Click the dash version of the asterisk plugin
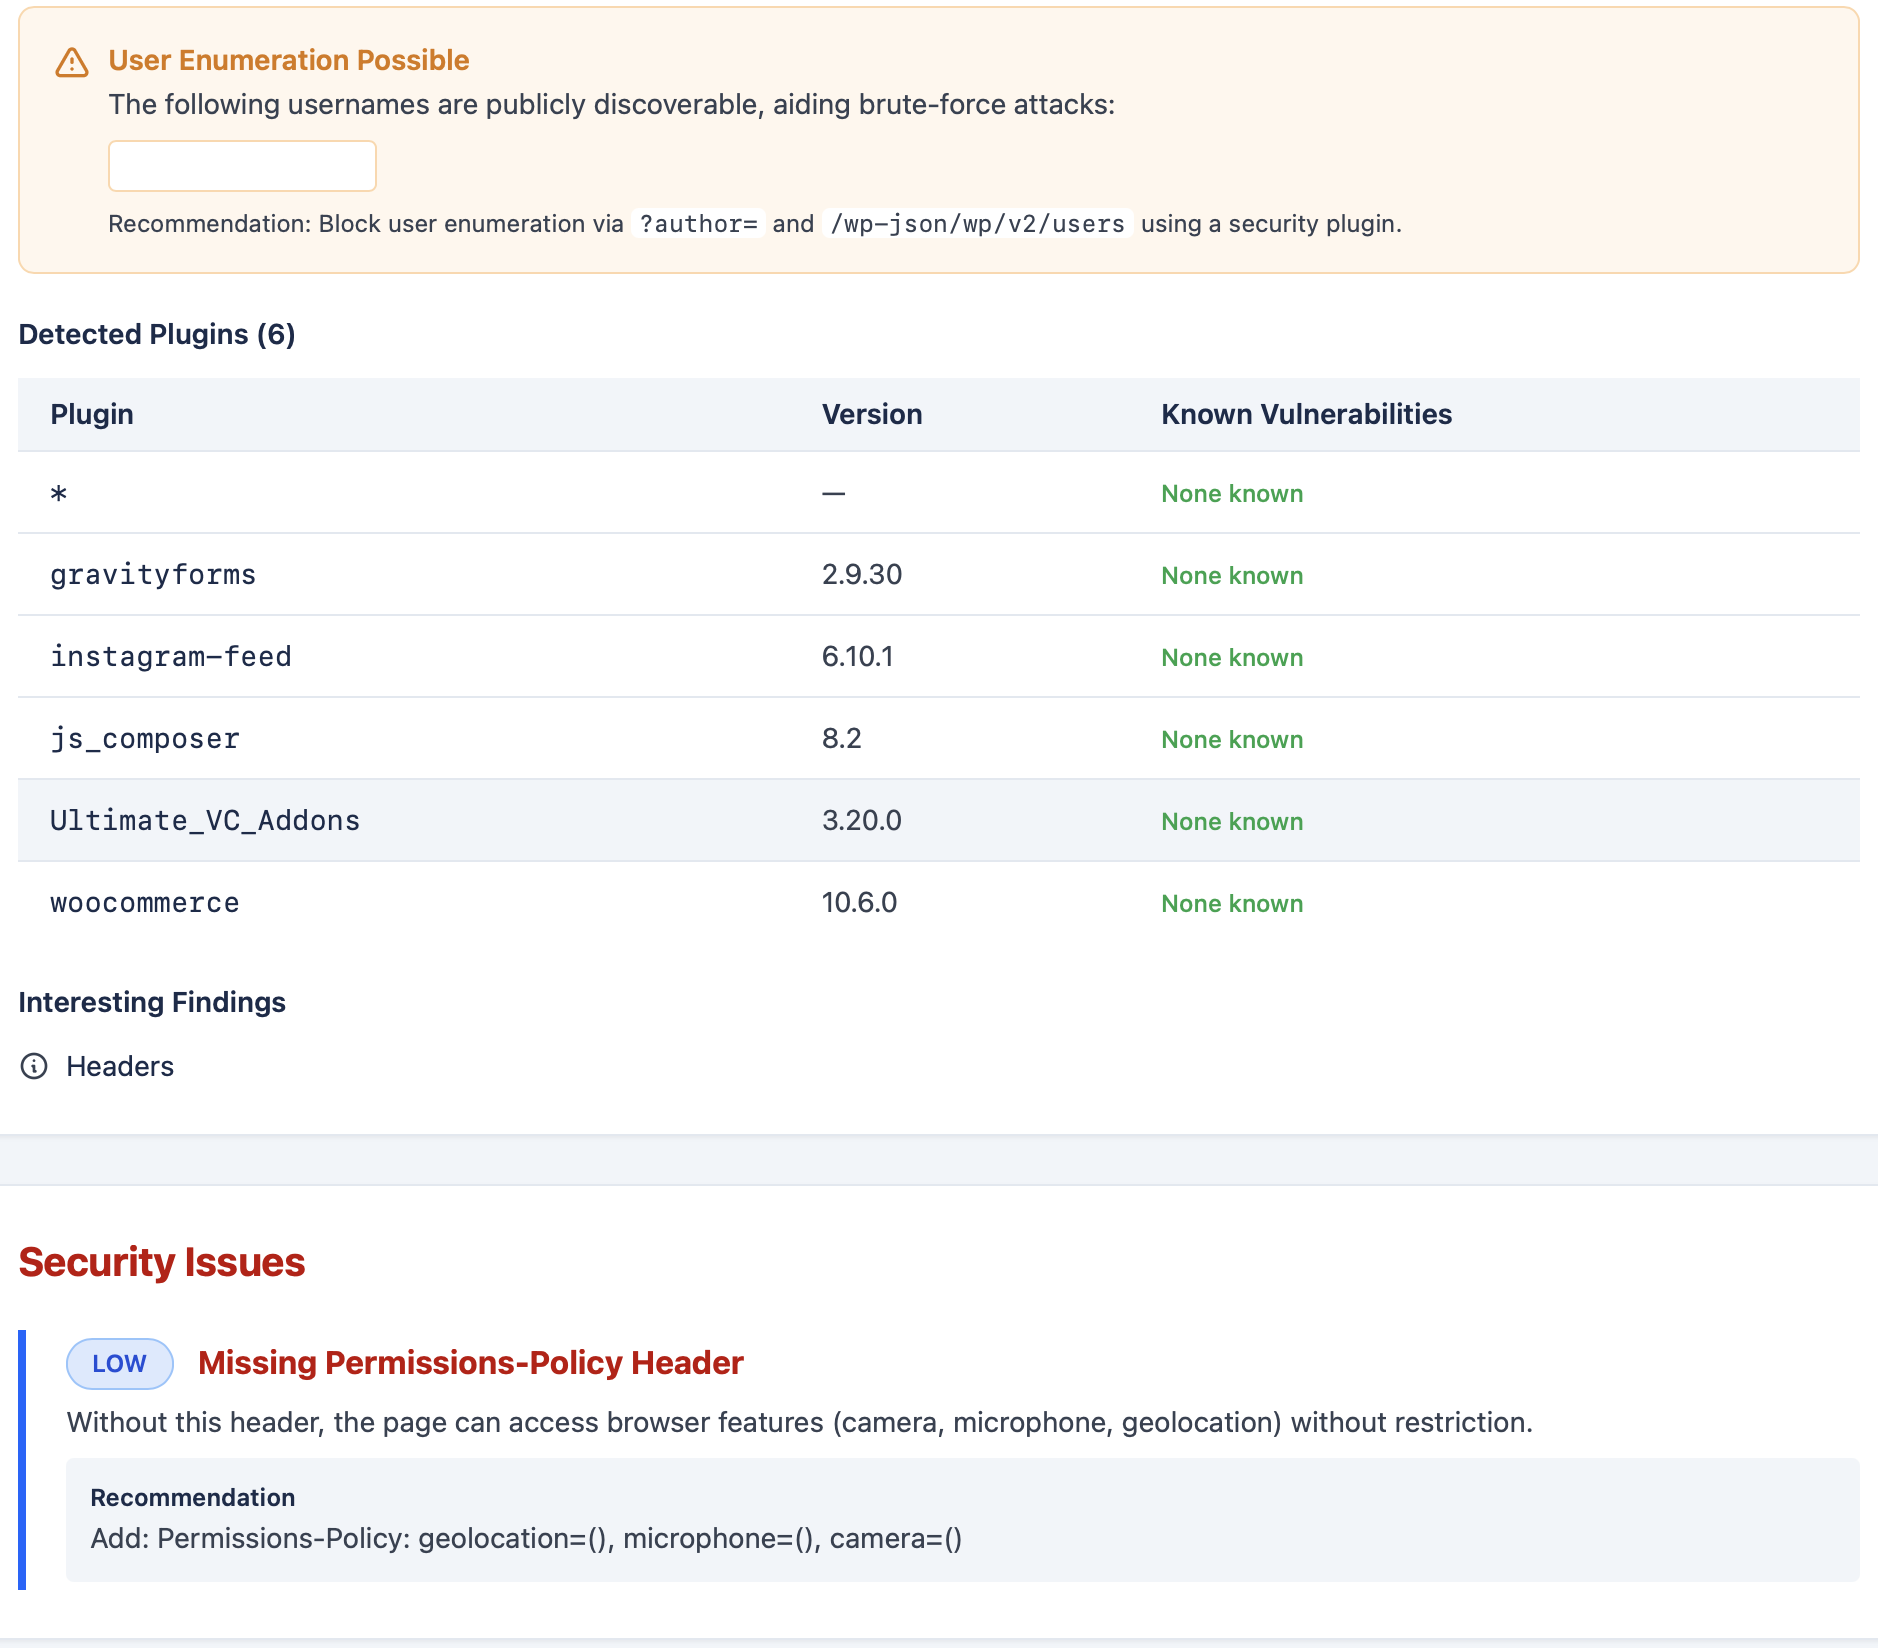 (834, 493)
